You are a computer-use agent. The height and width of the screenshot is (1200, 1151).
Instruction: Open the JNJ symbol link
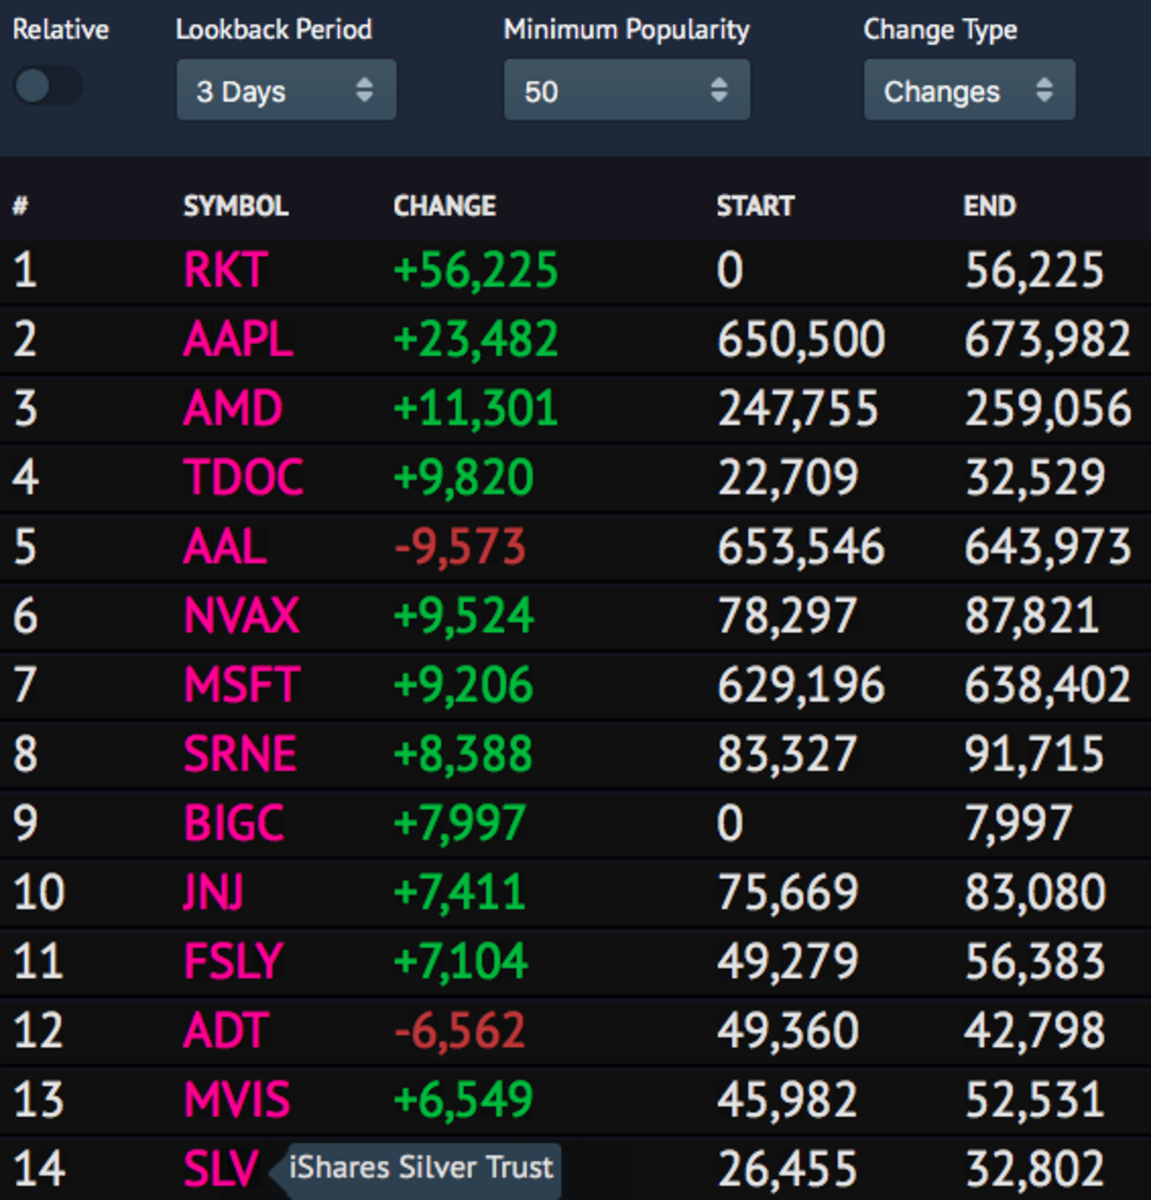[213, 892]
